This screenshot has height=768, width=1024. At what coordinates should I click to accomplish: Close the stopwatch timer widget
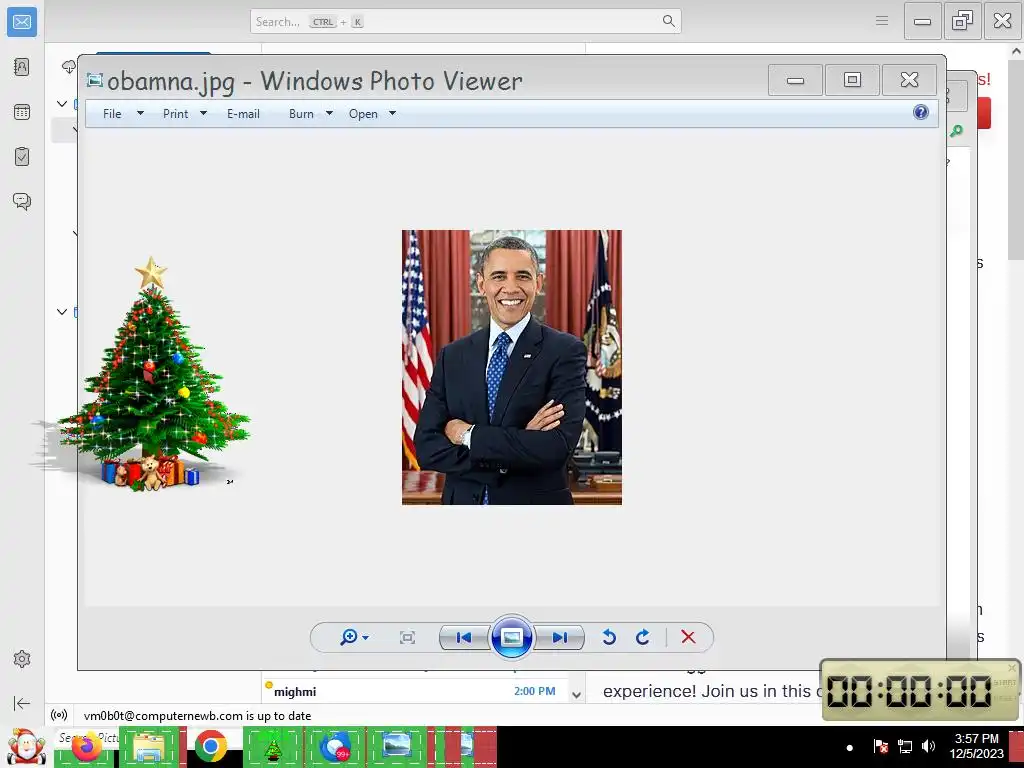click(1012, 667)
